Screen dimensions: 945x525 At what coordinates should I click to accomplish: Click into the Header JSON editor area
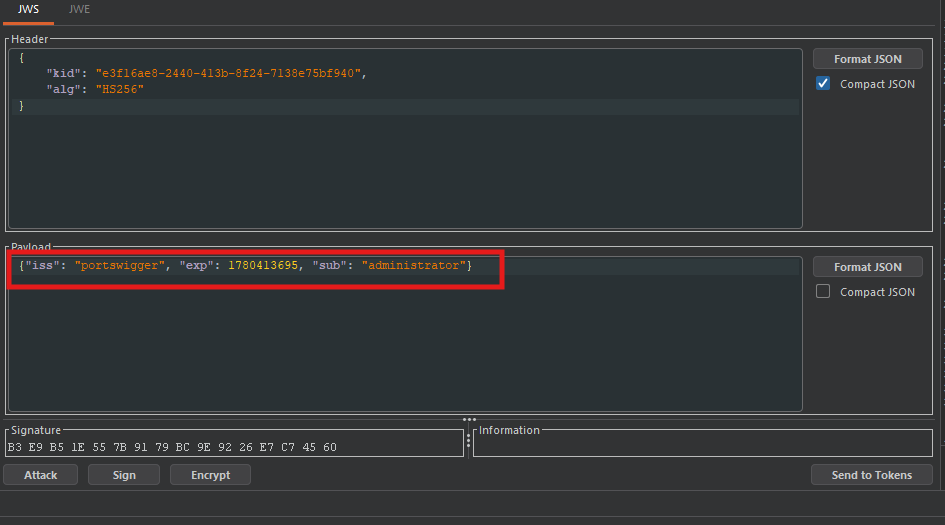pos(405,139)
